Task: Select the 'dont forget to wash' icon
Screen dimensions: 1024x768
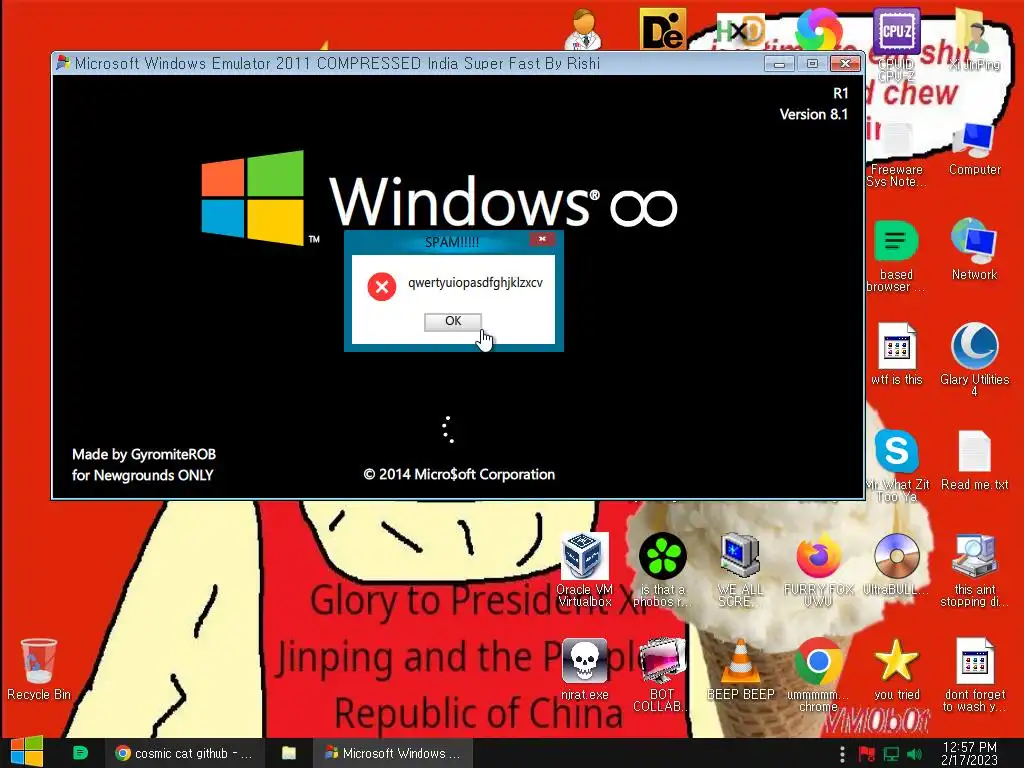Action: [974, 675]
